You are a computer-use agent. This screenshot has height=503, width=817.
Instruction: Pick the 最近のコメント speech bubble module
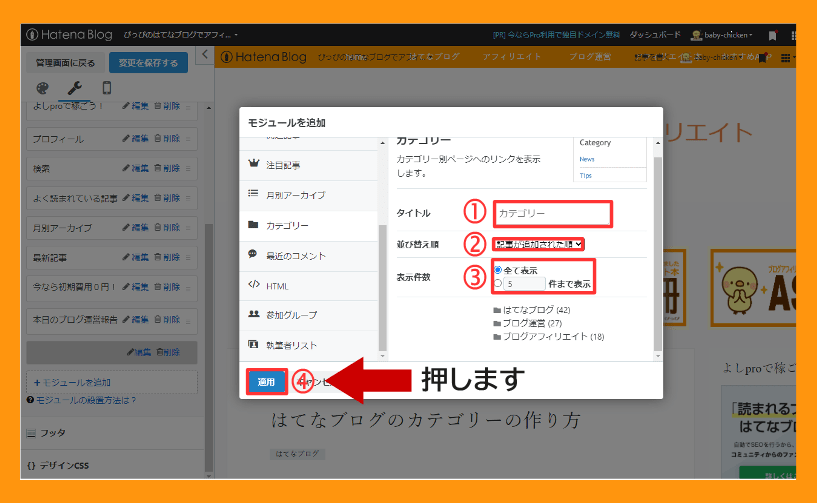click(x=308, y=256)
